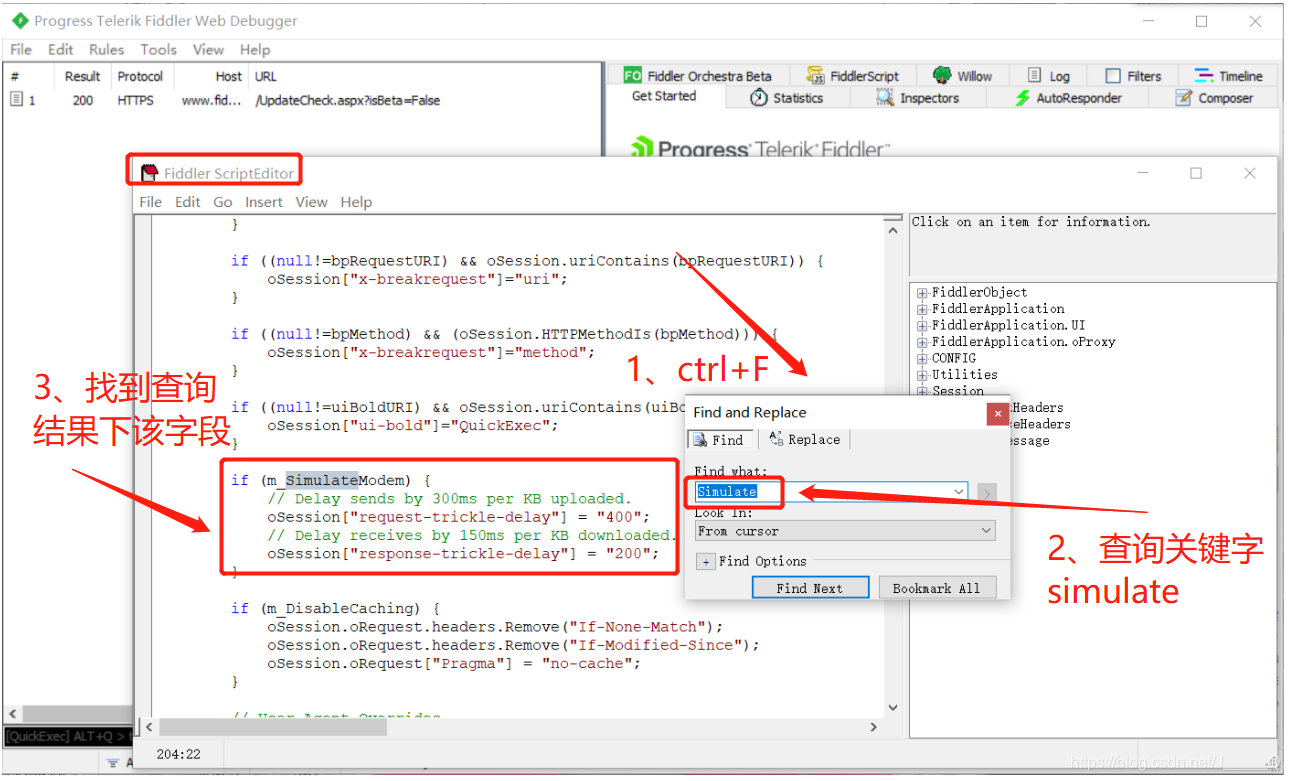Viewport: 1290px width, 781px height.
Task: Open Help menu in ScriptEditor window
Action: pos(356,201)
